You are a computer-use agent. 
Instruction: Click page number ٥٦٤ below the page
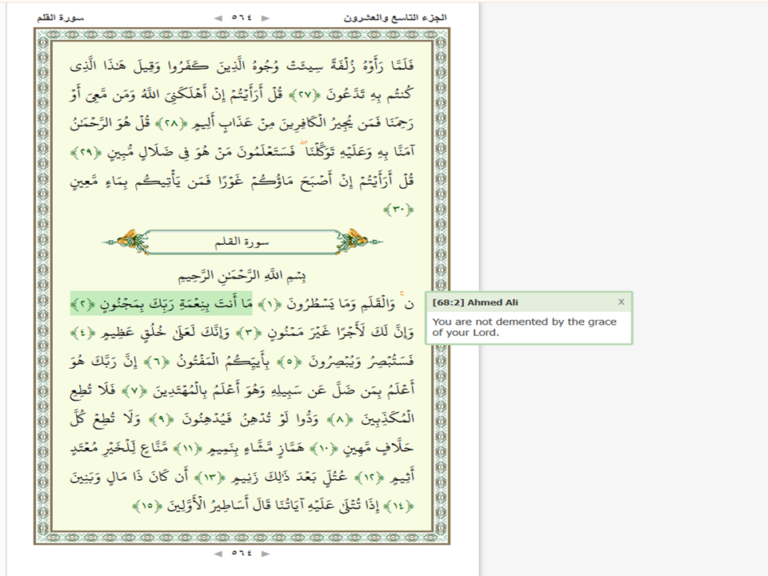pos(241,553)
